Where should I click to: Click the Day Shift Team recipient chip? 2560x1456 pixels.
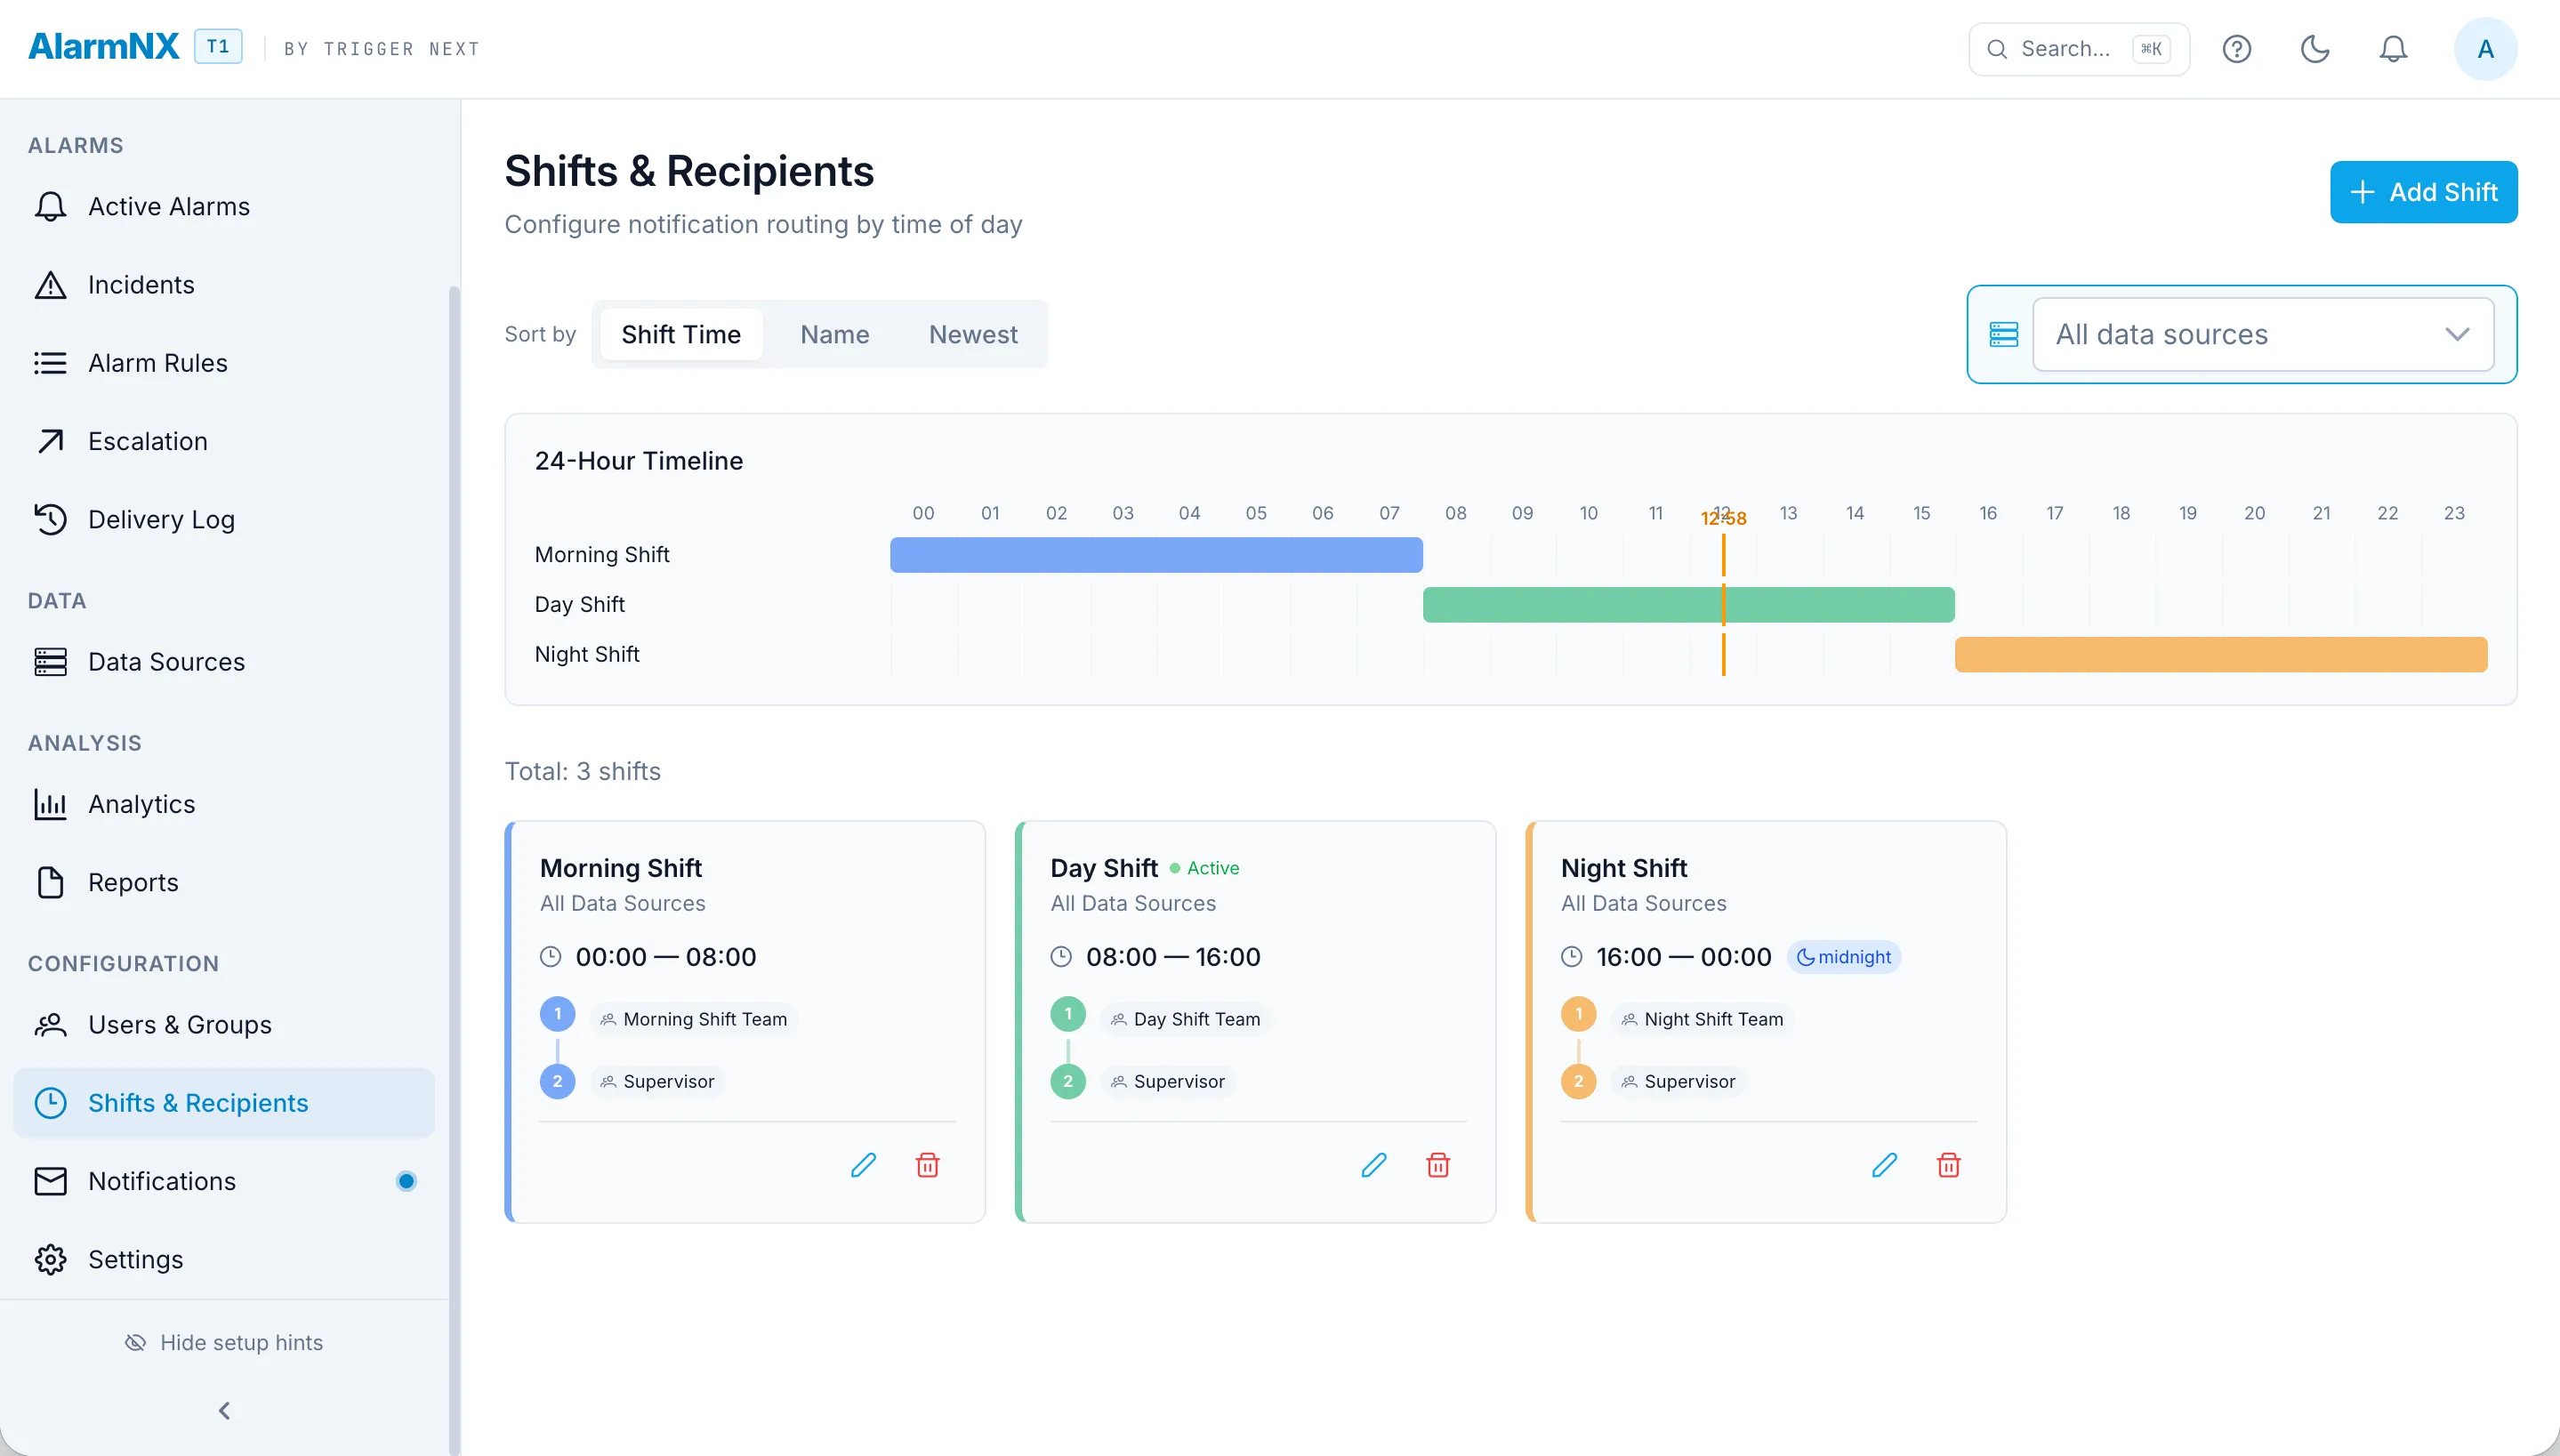coord(1185,1019)
